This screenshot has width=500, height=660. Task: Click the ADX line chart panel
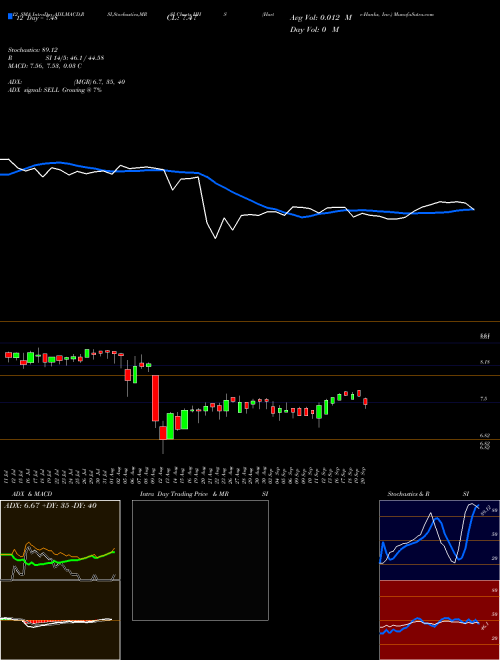point(60,540)
